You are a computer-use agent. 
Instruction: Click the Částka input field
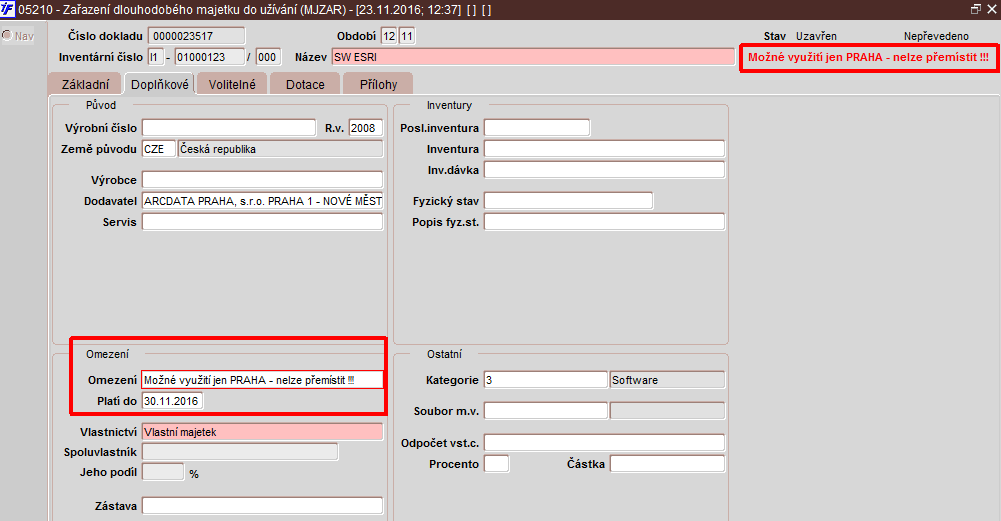coord(668,464)
